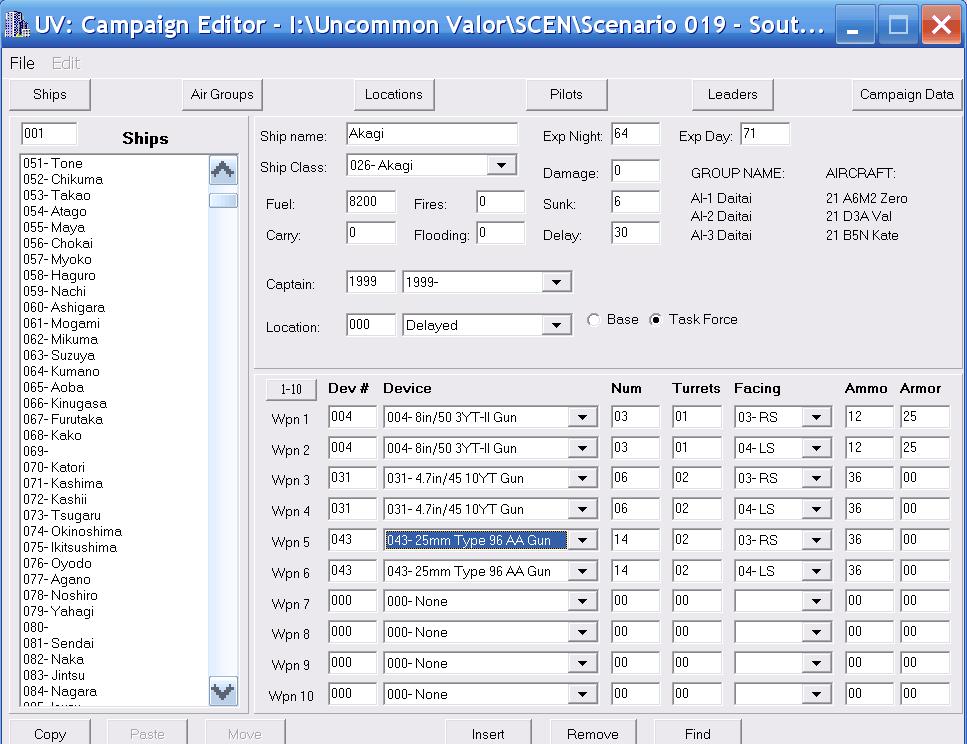967x744 pixels.
Task: Go to the Pilots section
Action: coord(566,94)
